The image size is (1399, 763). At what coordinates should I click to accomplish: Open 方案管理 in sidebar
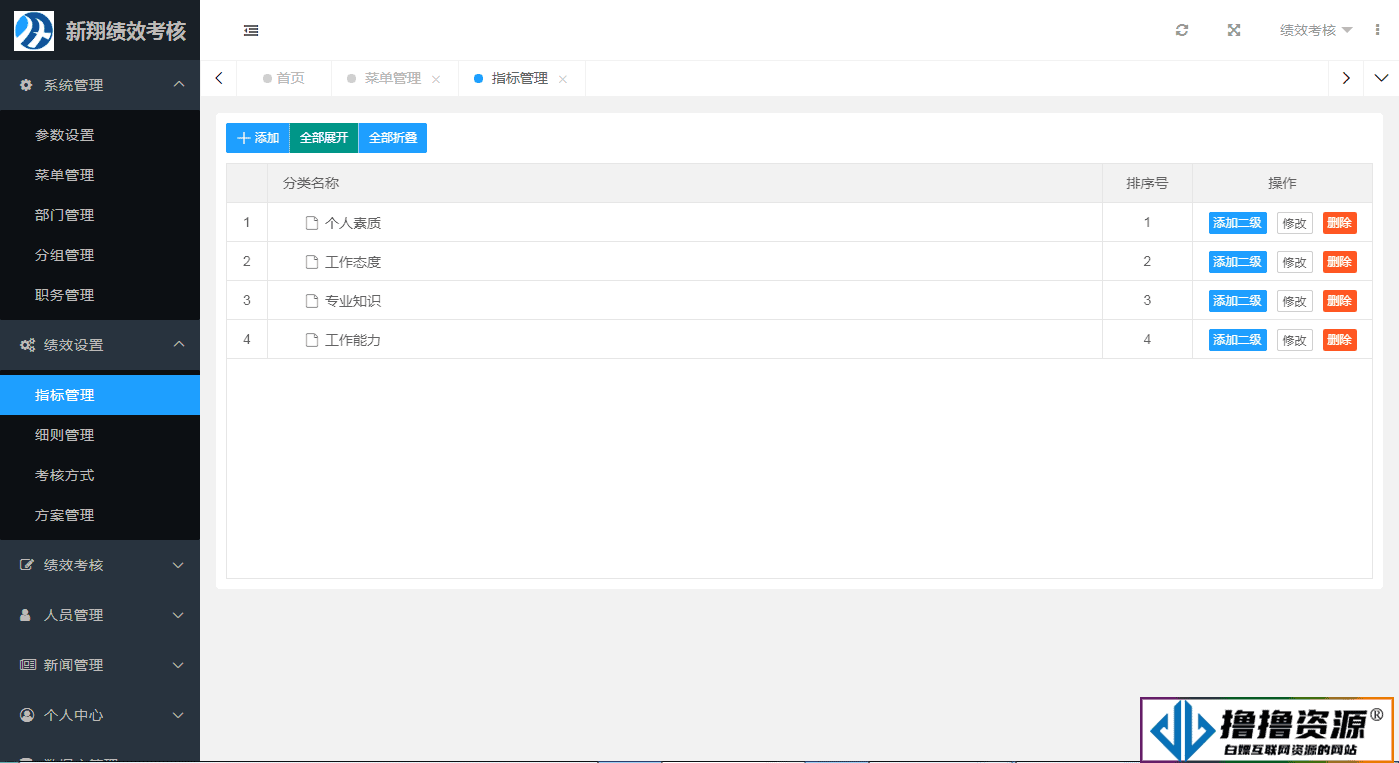100,515
